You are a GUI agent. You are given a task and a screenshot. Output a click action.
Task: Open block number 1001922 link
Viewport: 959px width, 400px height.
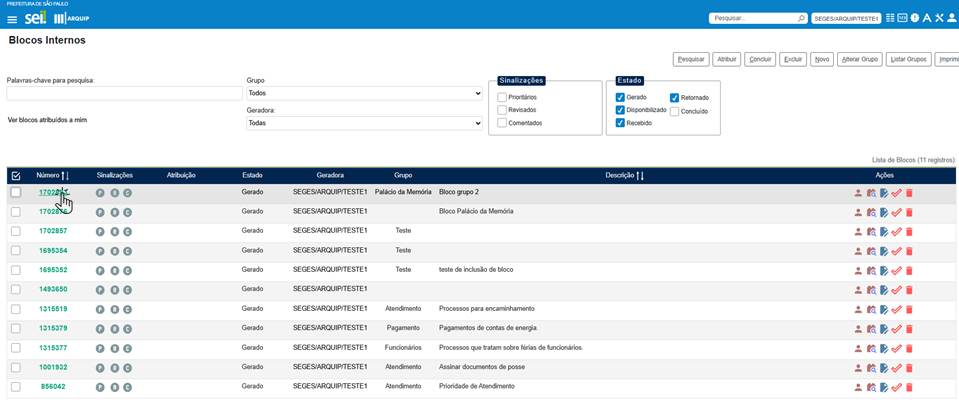(x=53, y=367)
